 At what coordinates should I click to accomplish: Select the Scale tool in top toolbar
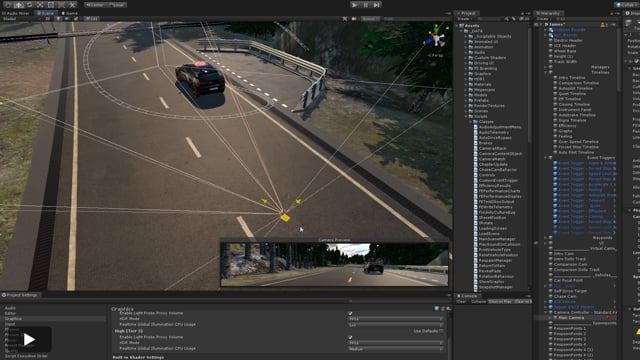coord(40,5)
